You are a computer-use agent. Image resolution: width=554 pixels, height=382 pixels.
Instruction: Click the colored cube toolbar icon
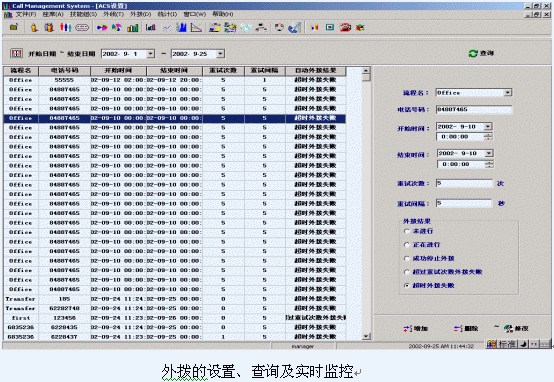[x=360, y=27]
